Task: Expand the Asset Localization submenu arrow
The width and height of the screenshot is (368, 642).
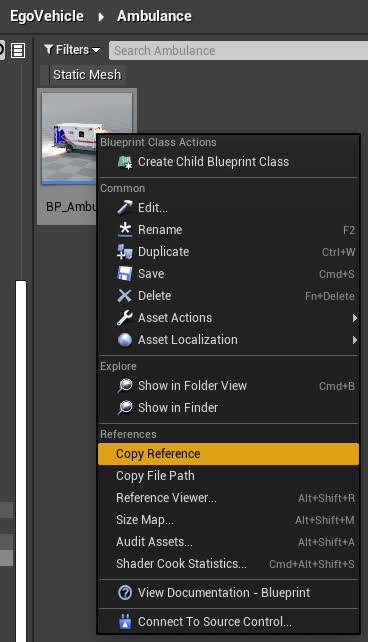Action: (355, 340)
